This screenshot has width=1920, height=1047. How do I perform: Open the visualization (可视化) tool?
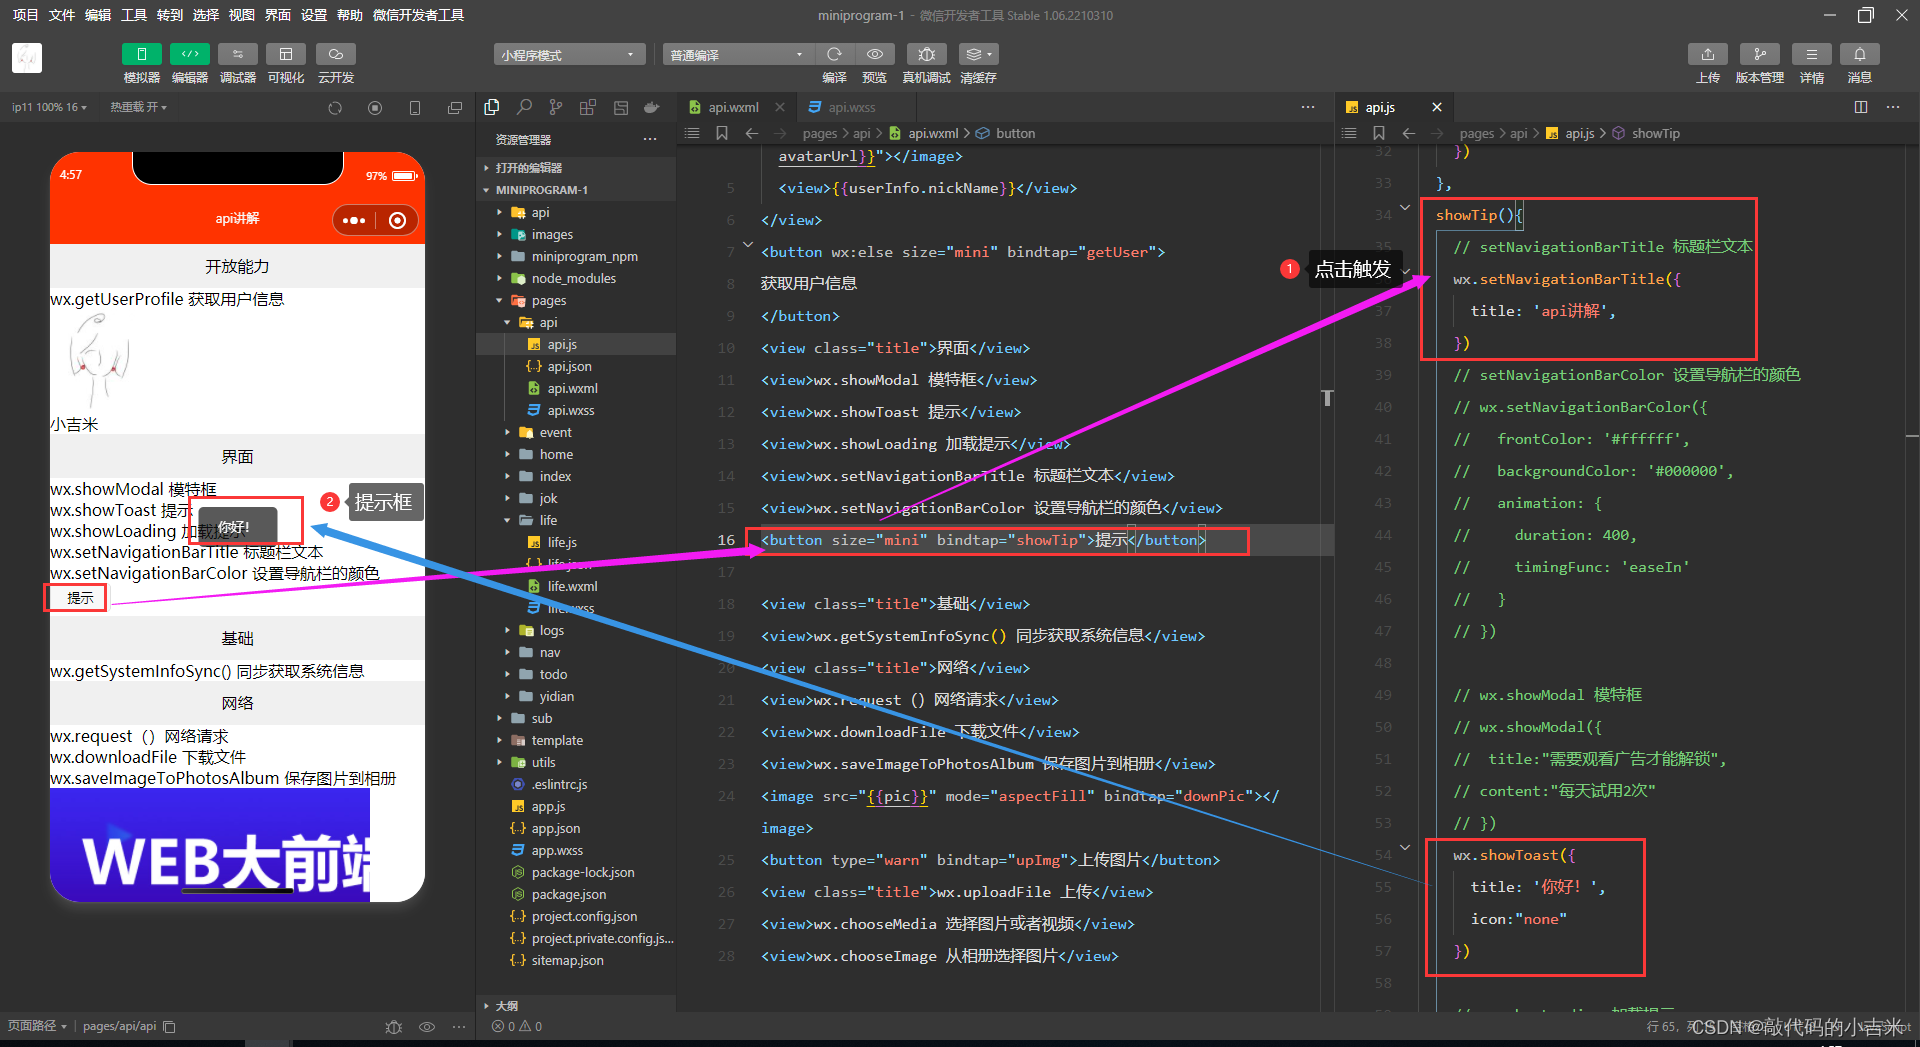(286, 54)
